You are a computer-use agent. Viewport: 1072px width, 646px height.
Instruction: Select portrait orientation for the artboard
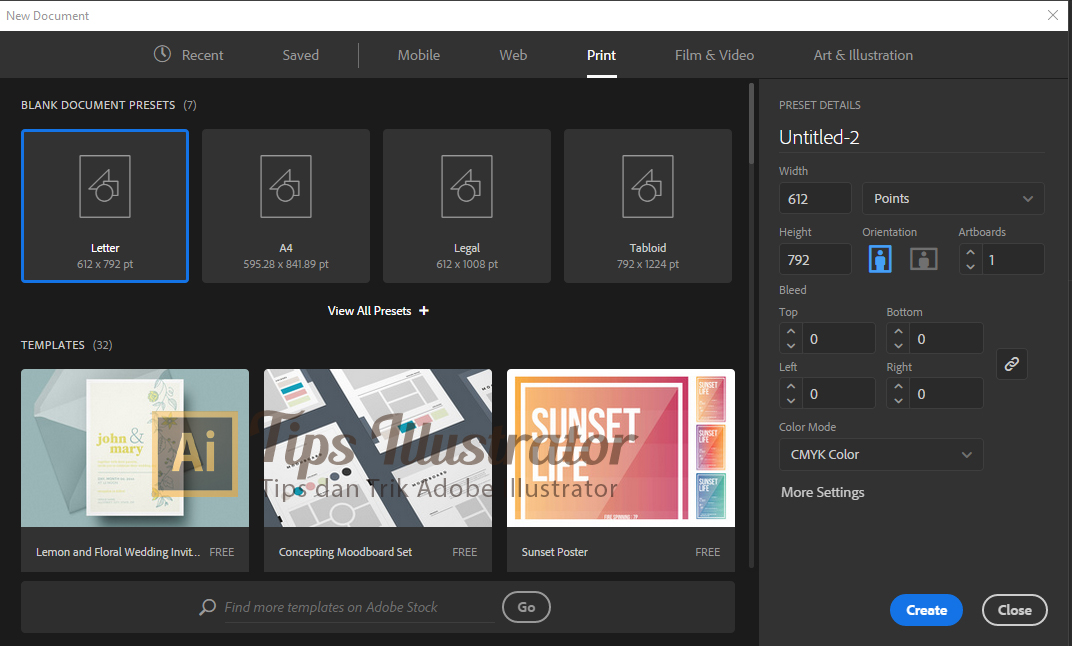879,258
